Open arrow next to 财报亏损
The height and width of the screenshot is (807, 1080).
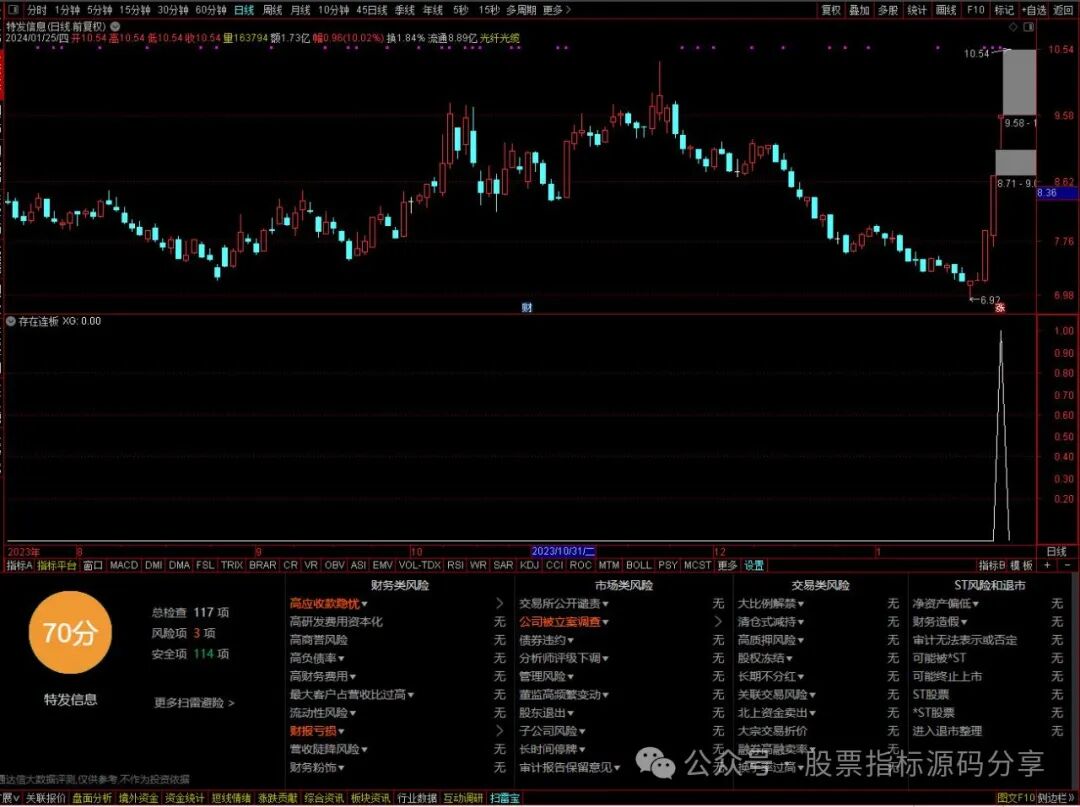(499, 731)
